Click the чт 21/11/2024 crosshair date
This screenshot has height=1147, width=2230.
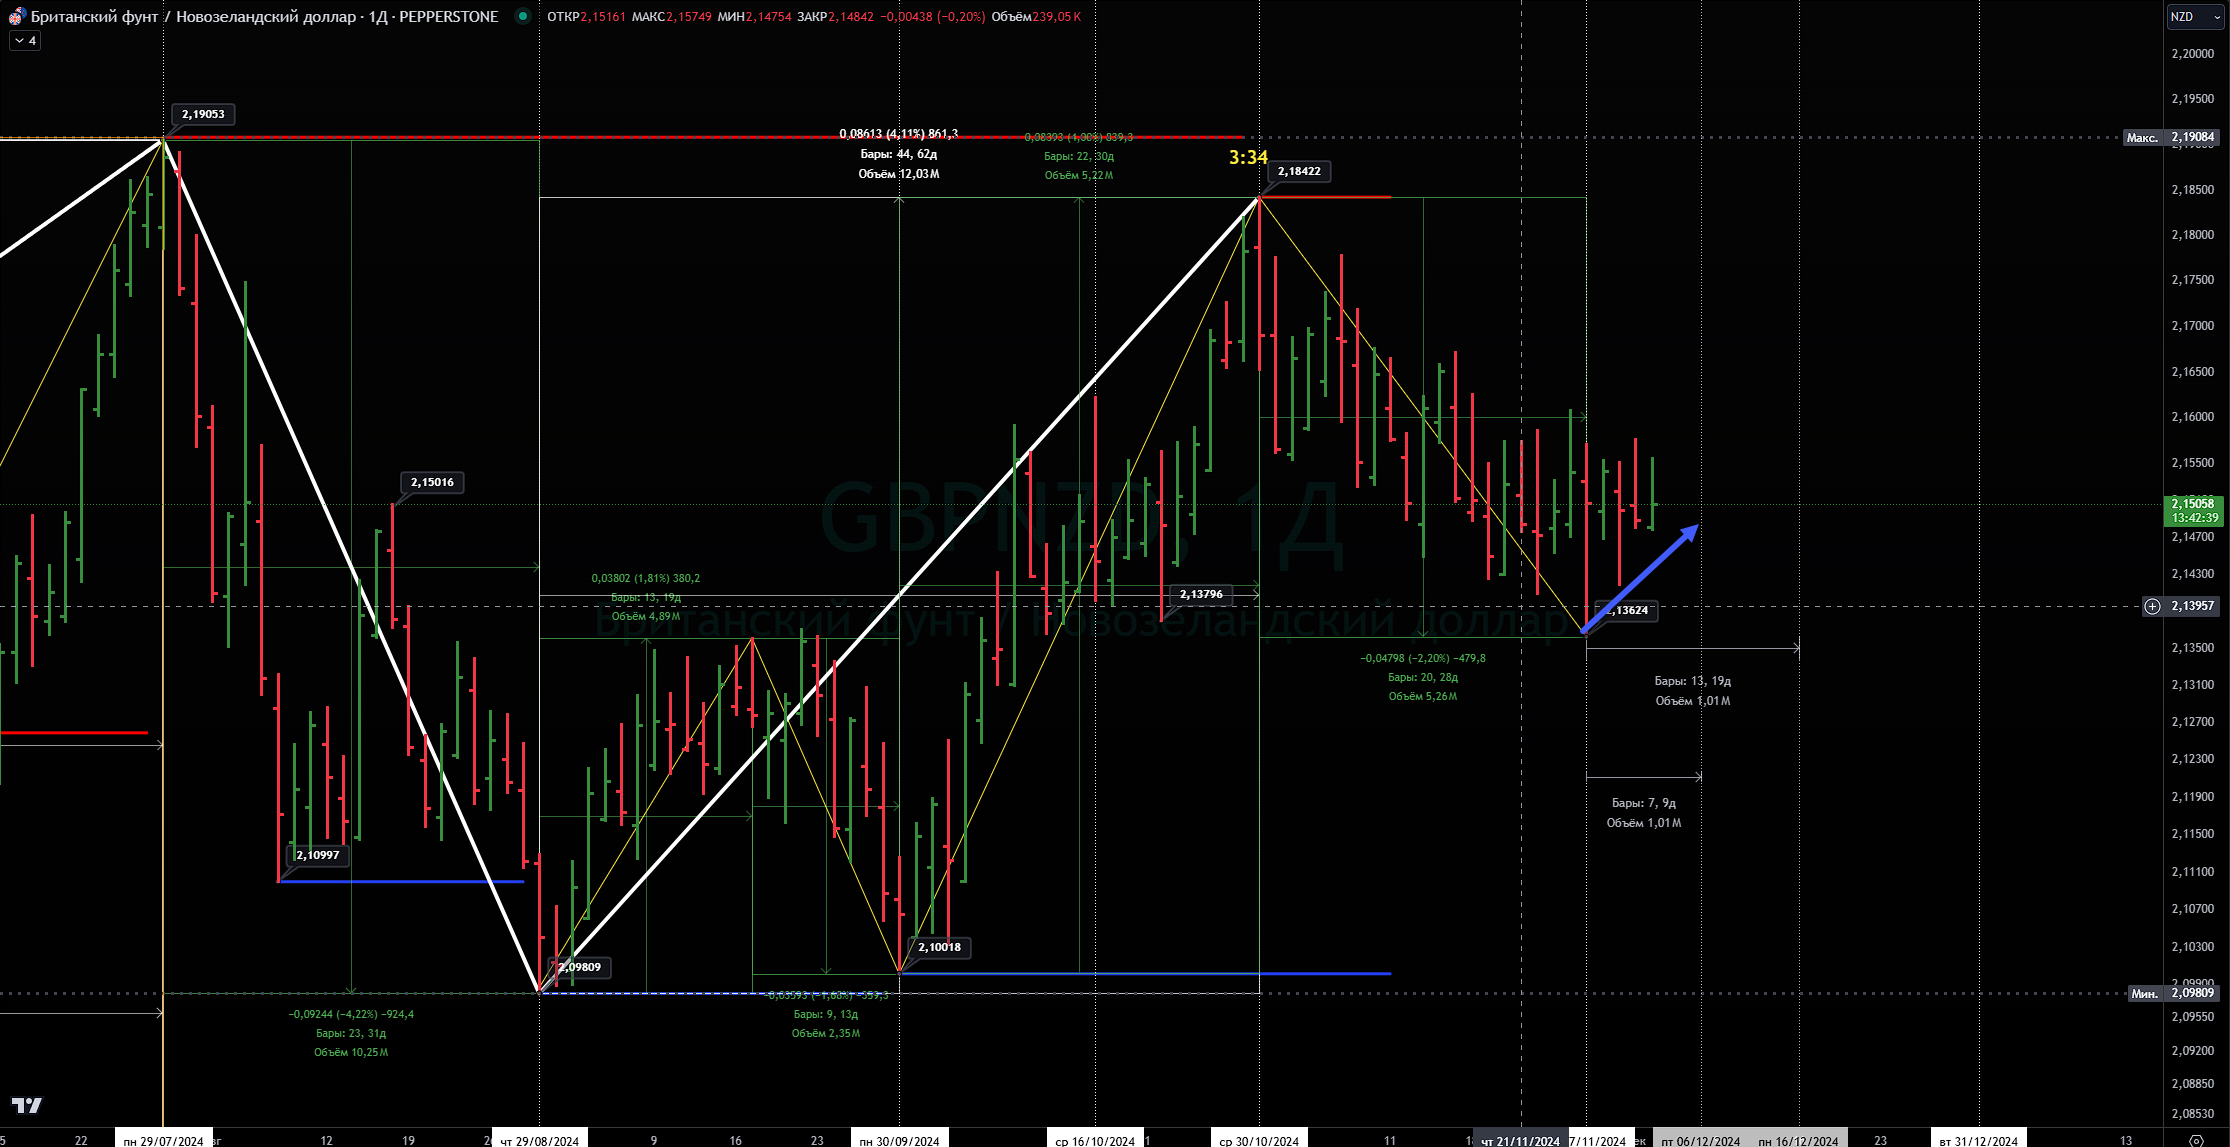coord(1520,1140)
